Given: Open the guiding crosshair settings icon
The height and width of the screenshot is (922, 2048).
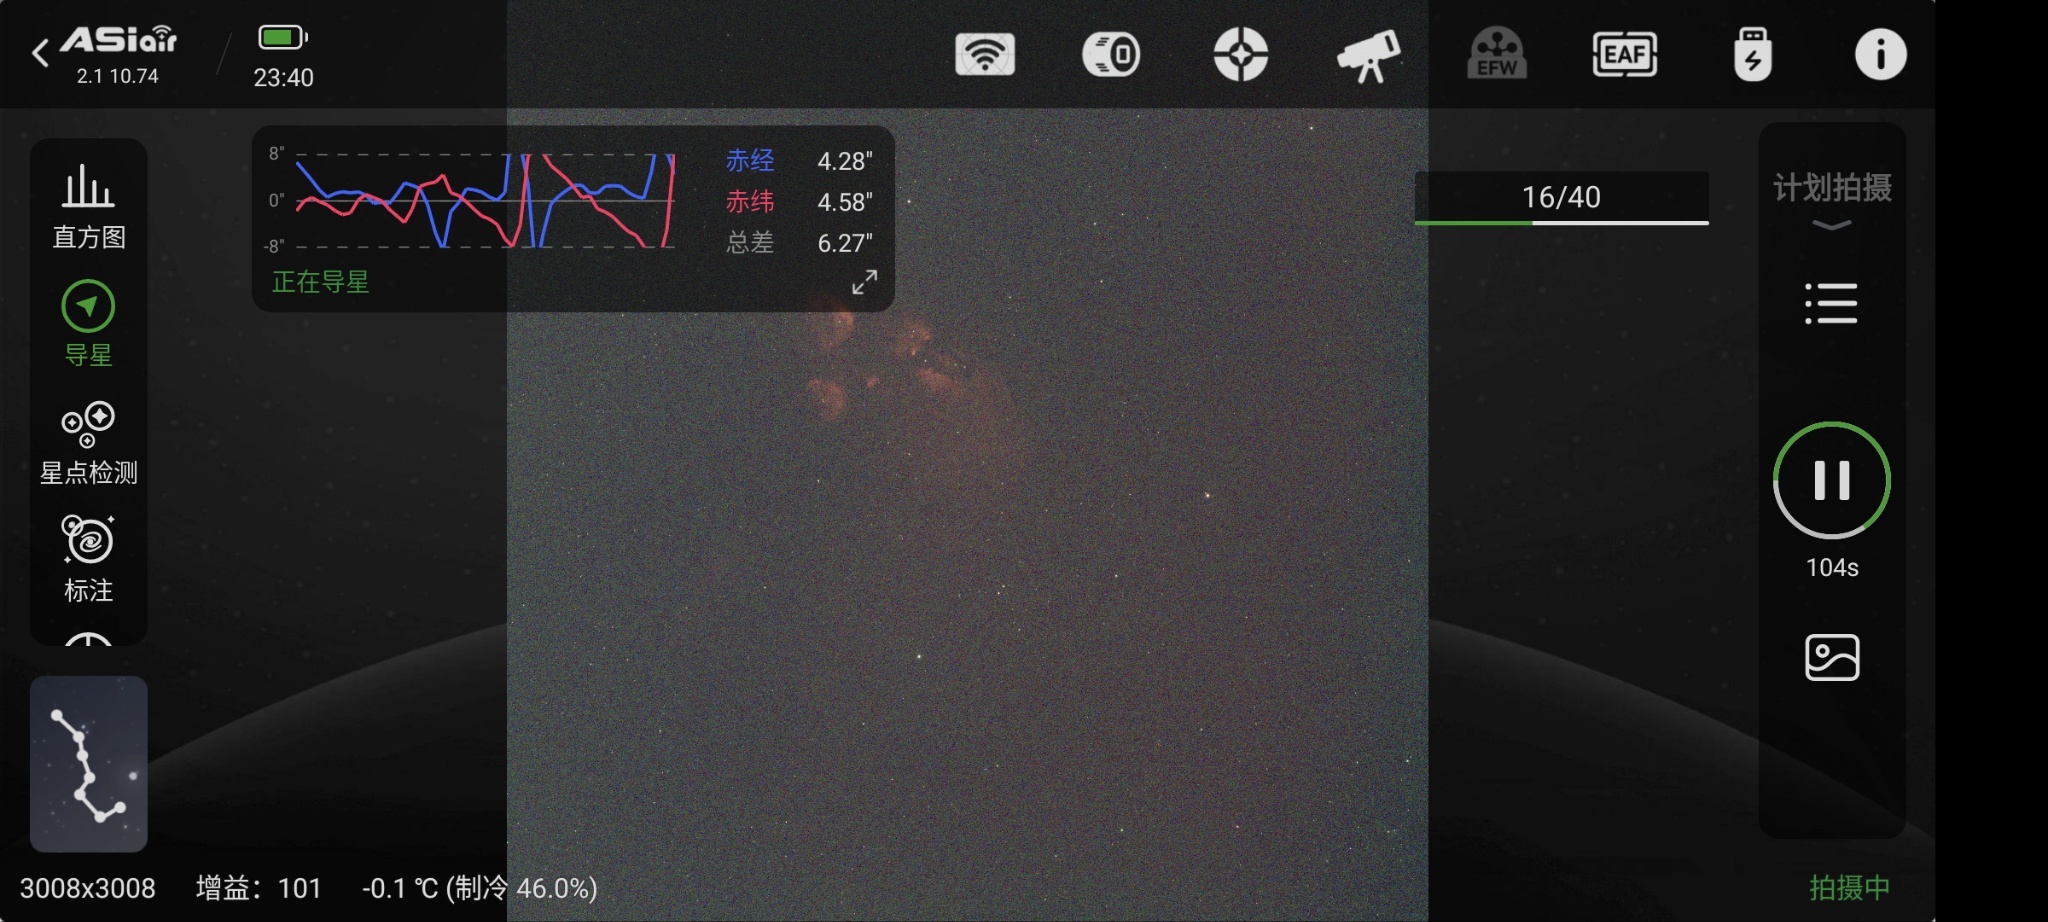Looking at the screenshot, I should coord(1241,54).
